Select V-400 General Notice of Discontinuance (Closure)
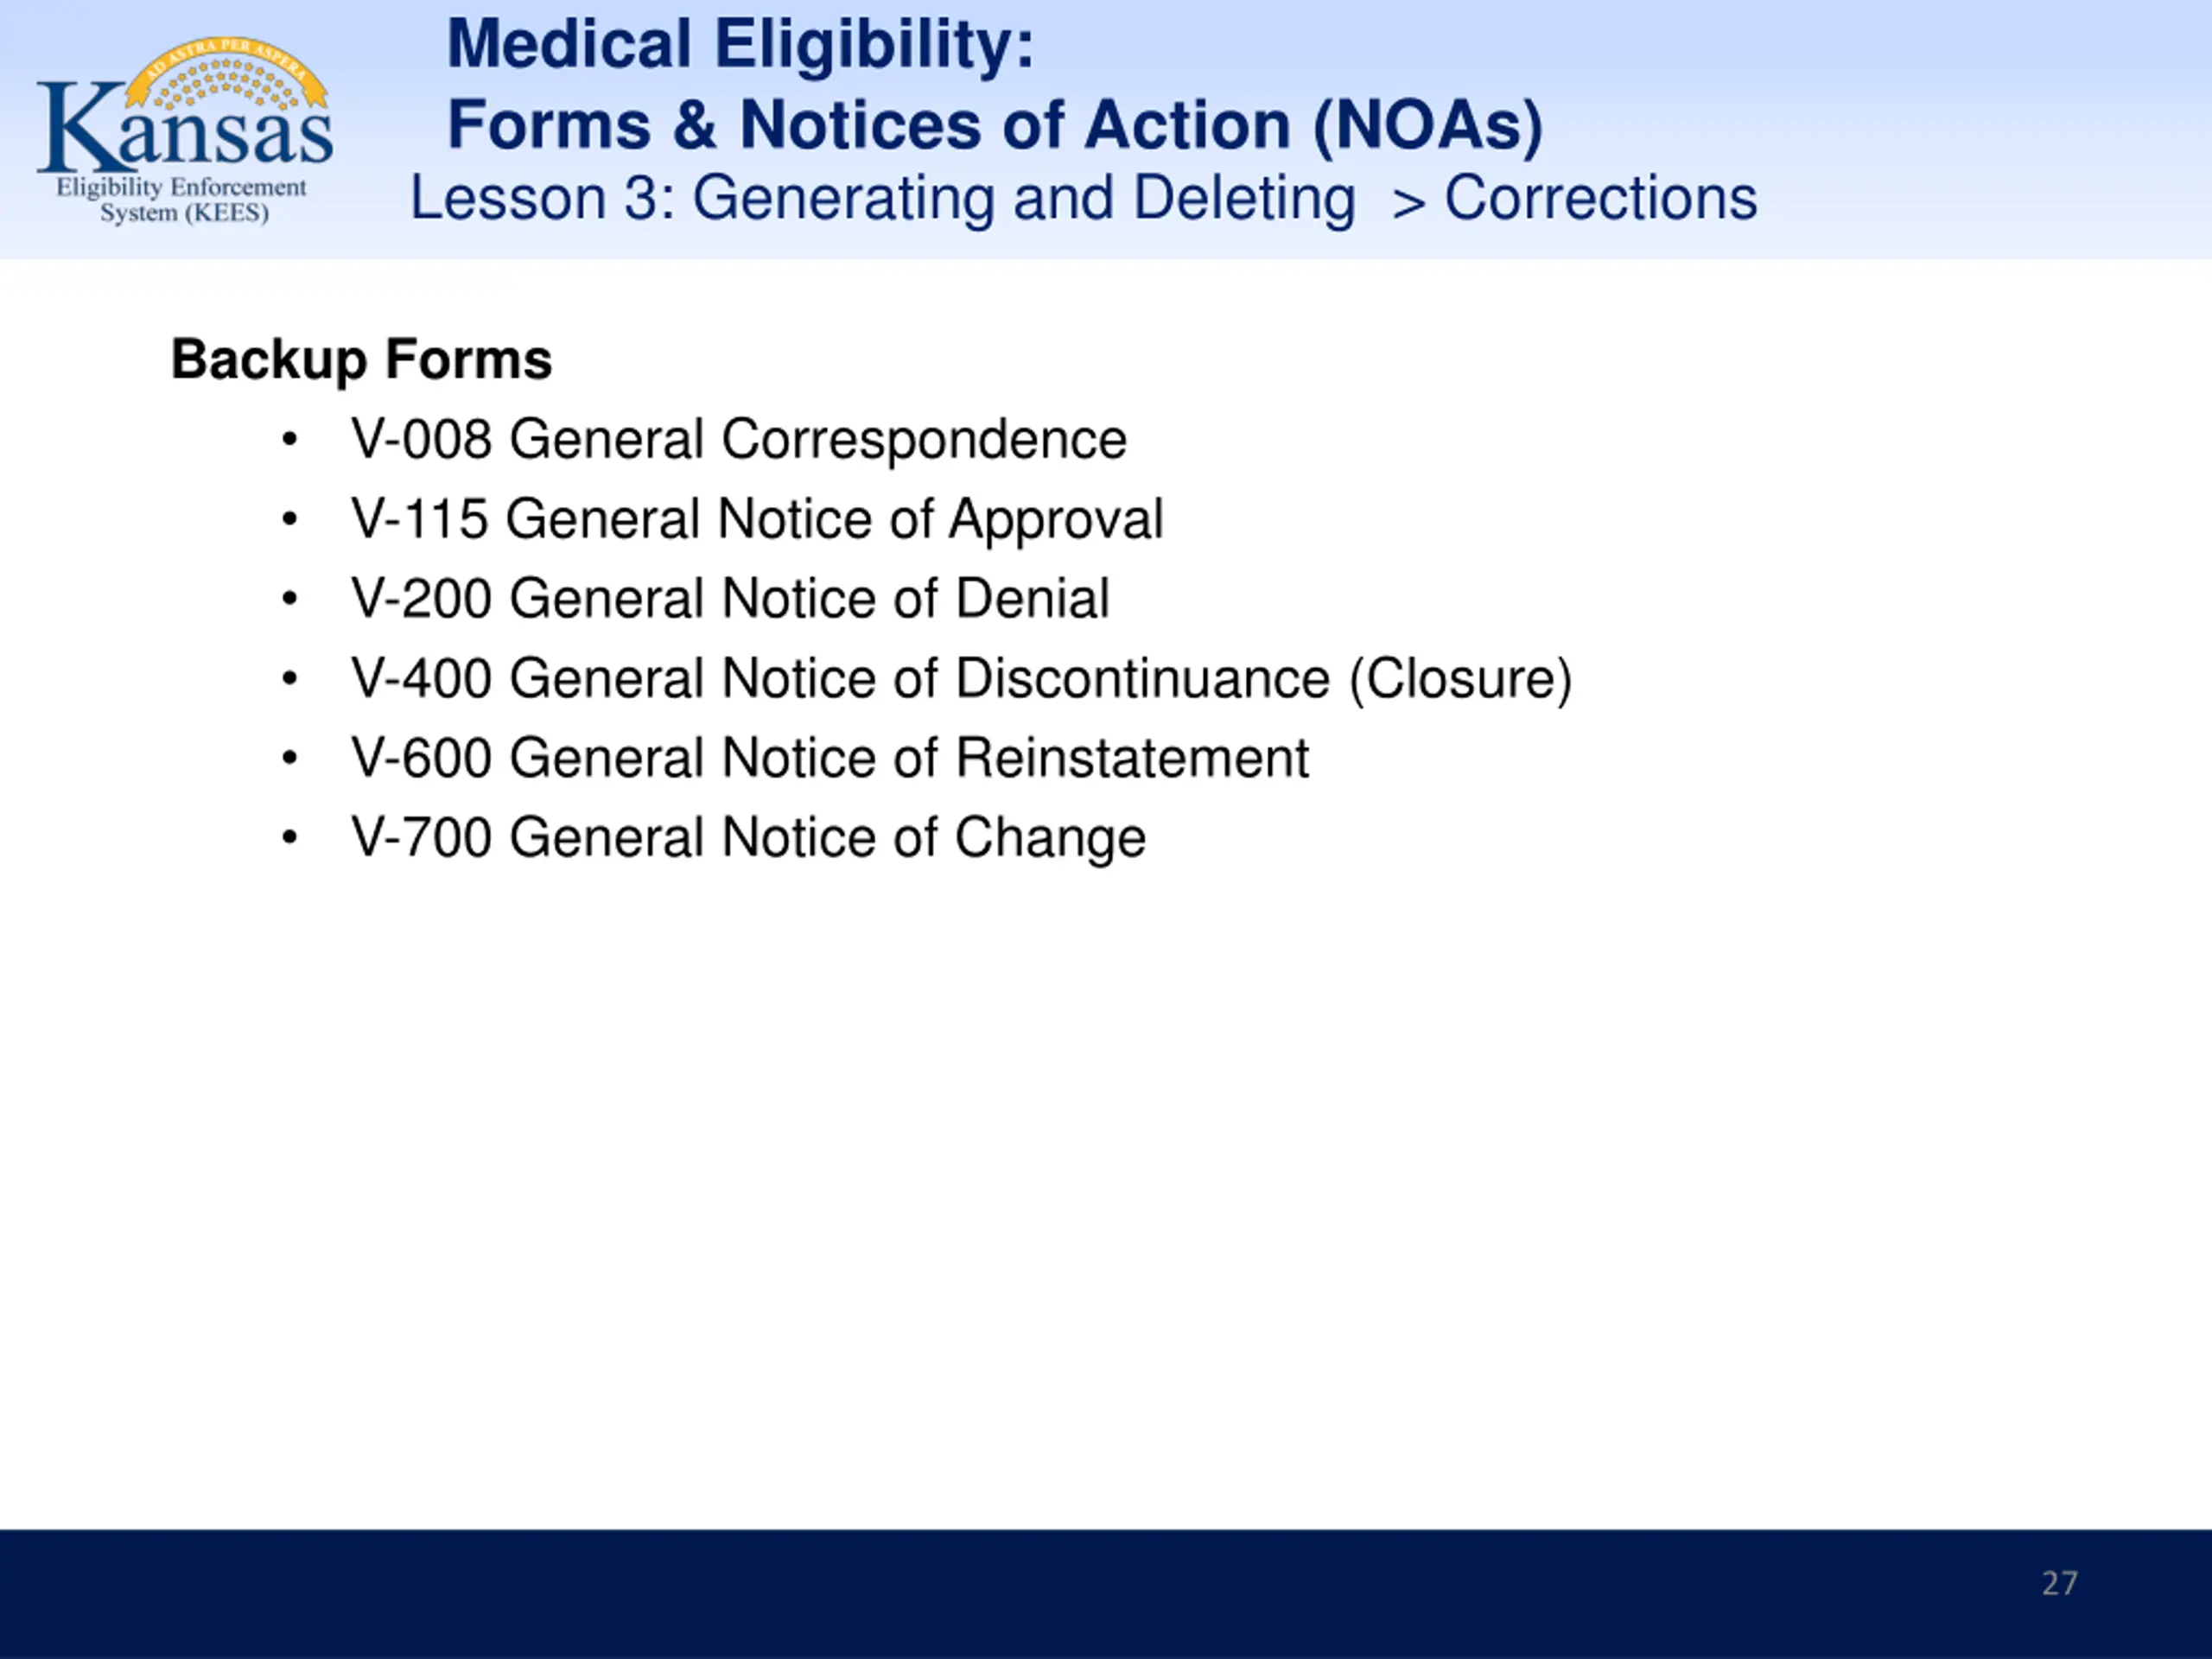The width and height of the screenshot is (2212, 1659). tap(961, 679)
